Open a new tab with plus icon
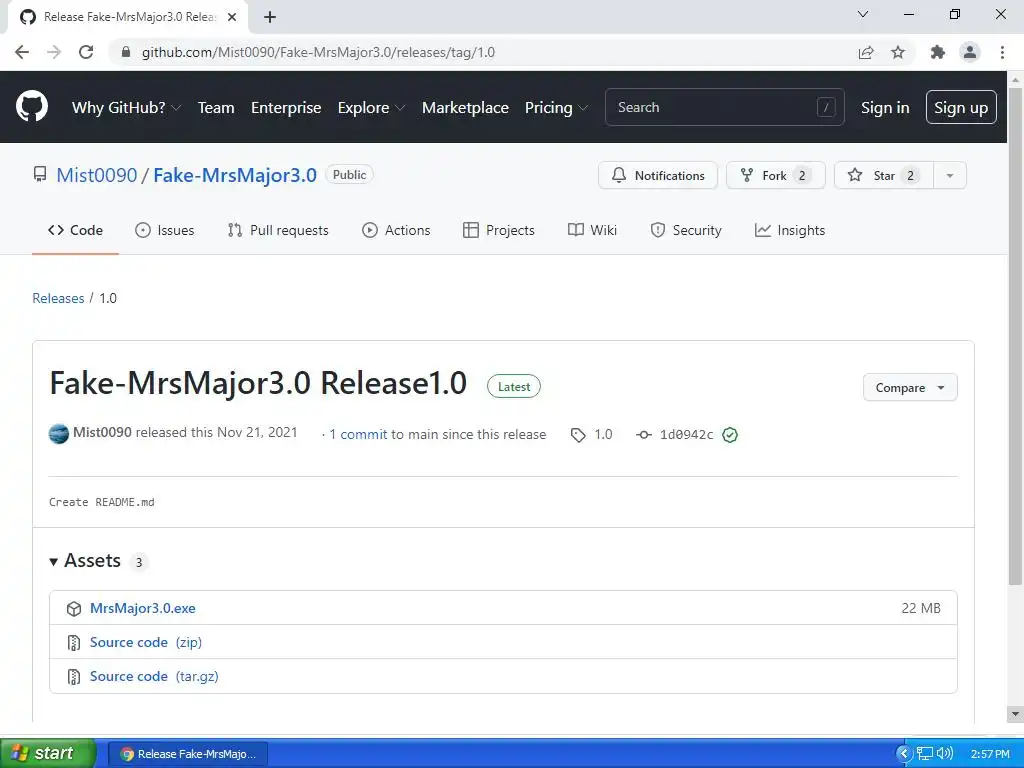 270,17
